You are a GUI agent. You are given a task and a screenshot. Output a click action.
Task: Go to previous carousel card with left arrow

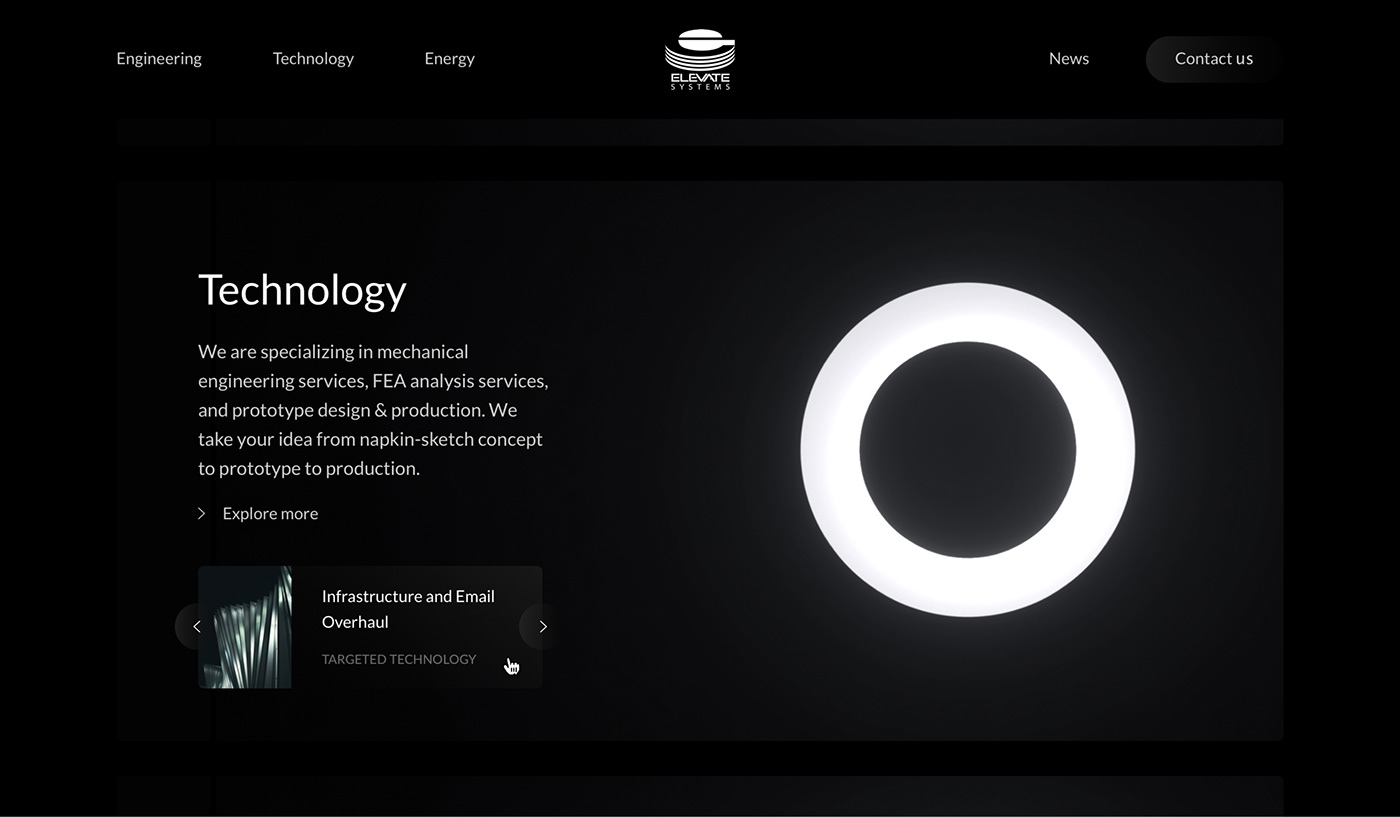[x=196, y=627]
